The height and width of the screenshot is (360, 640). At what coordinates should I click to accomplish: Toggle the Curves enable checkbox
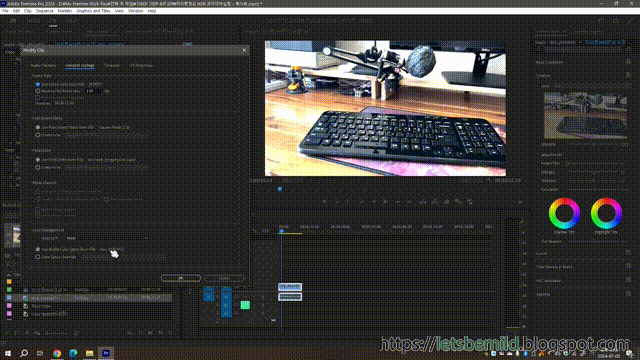629,253
